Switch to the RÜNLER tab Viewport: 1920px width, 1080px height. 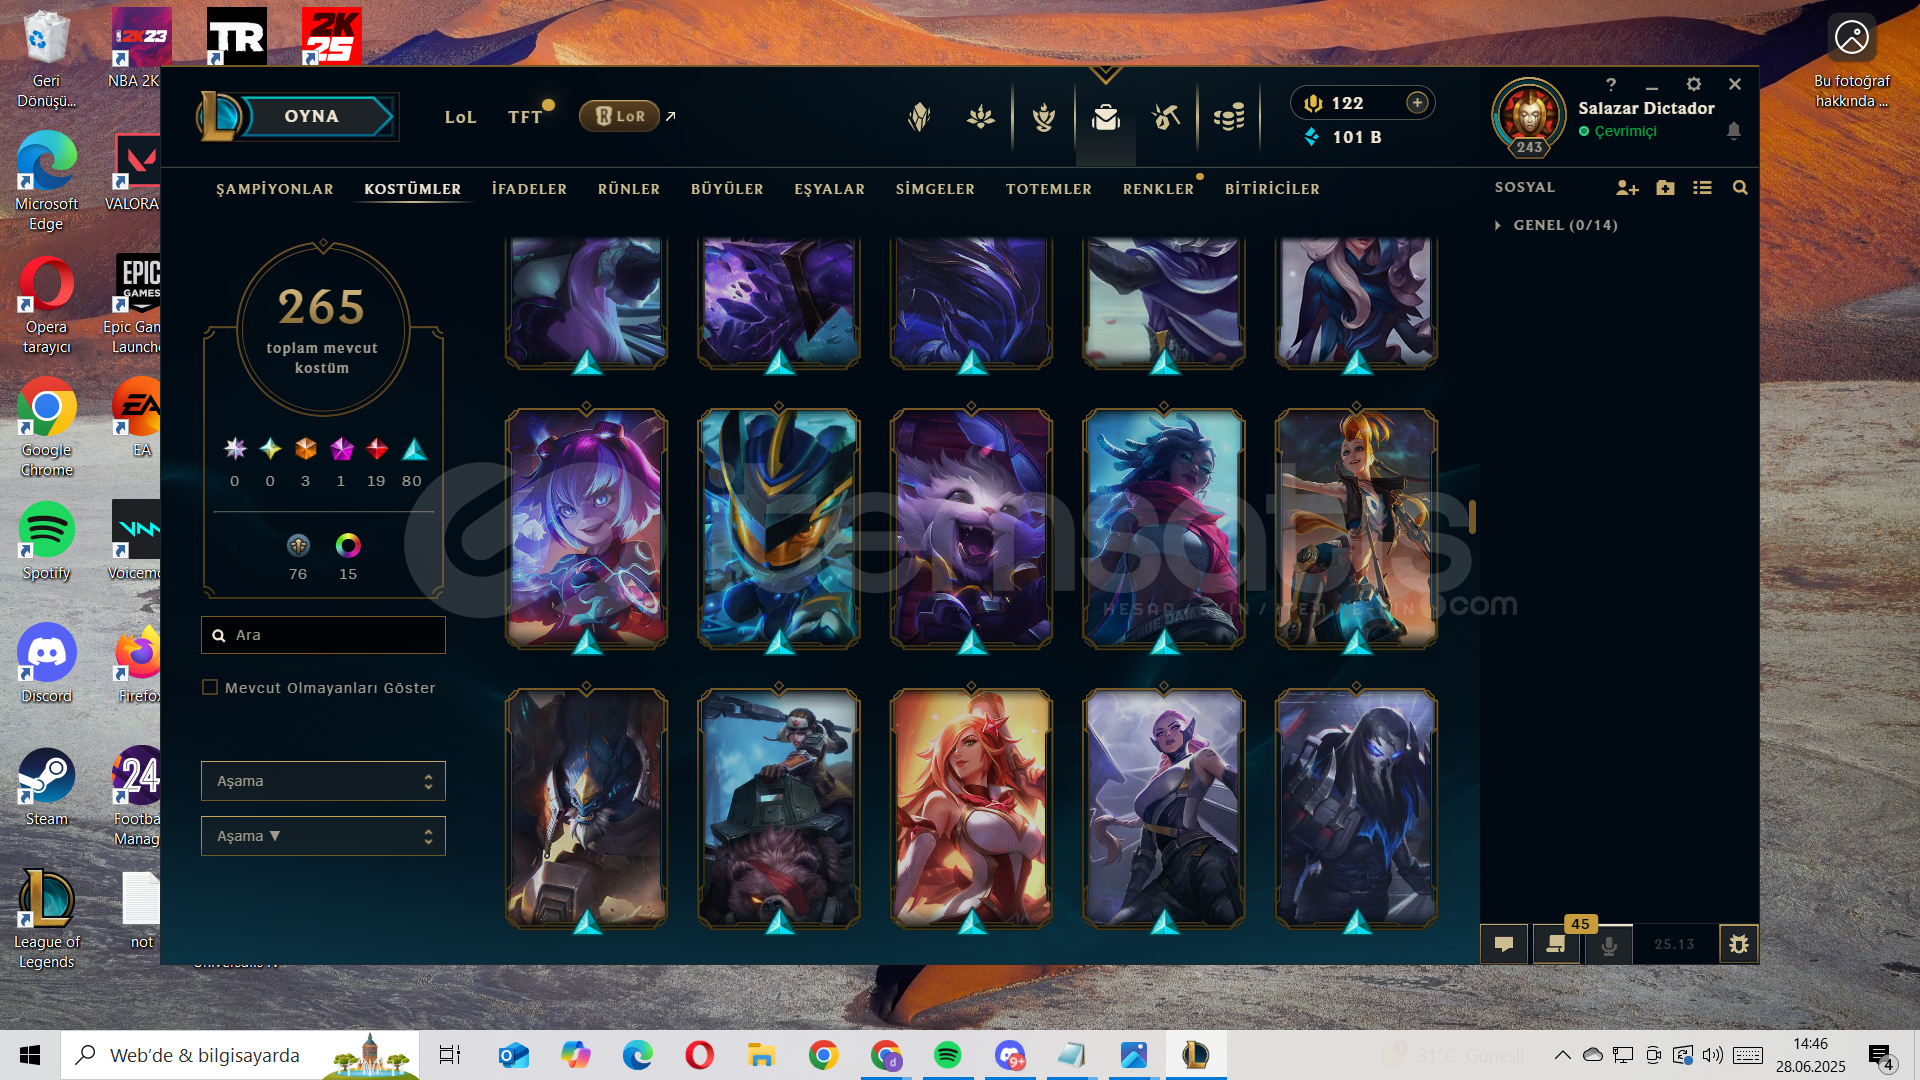coord(629,189)
